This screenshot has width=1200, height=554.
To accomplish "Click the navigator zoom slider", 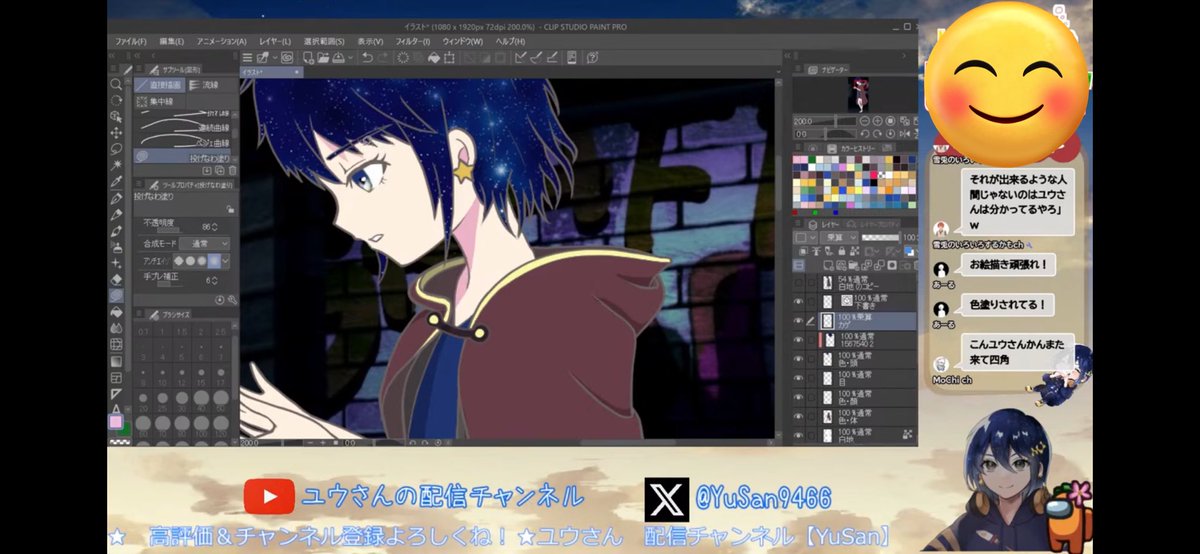I will pos(836,121).
